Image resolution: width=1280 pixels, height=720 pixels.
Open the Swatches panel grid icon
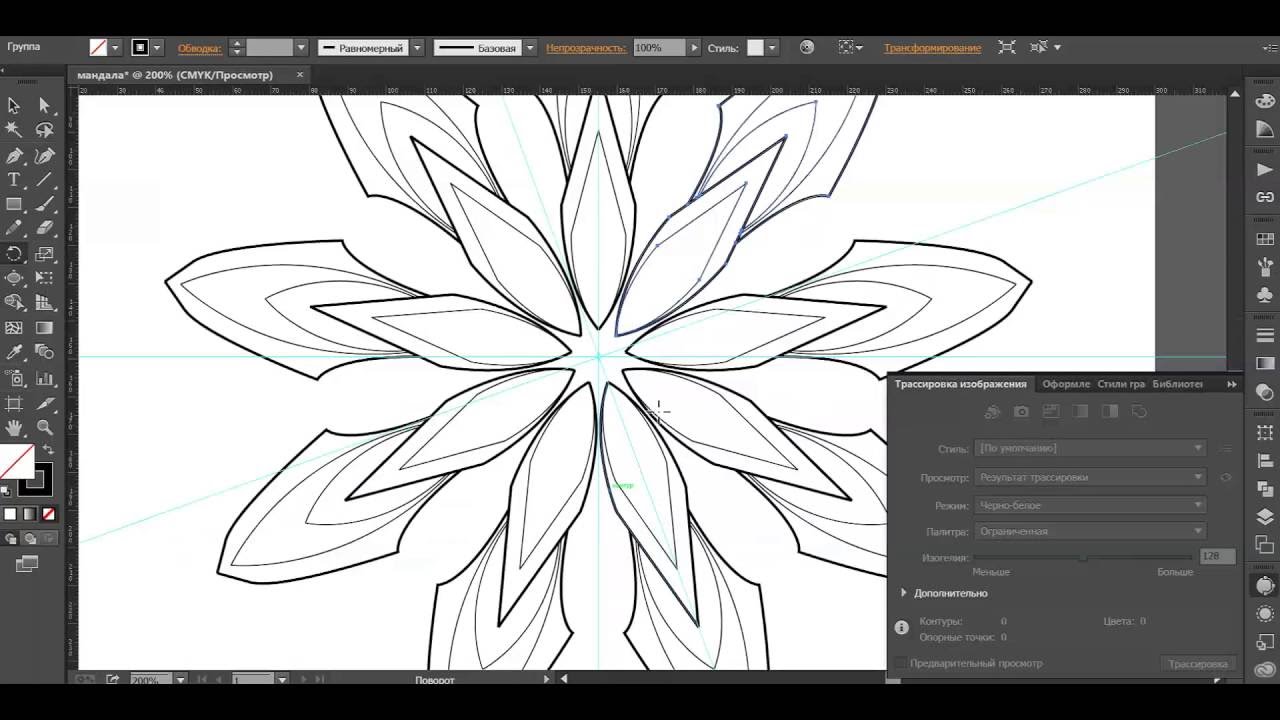point(1265,240)
